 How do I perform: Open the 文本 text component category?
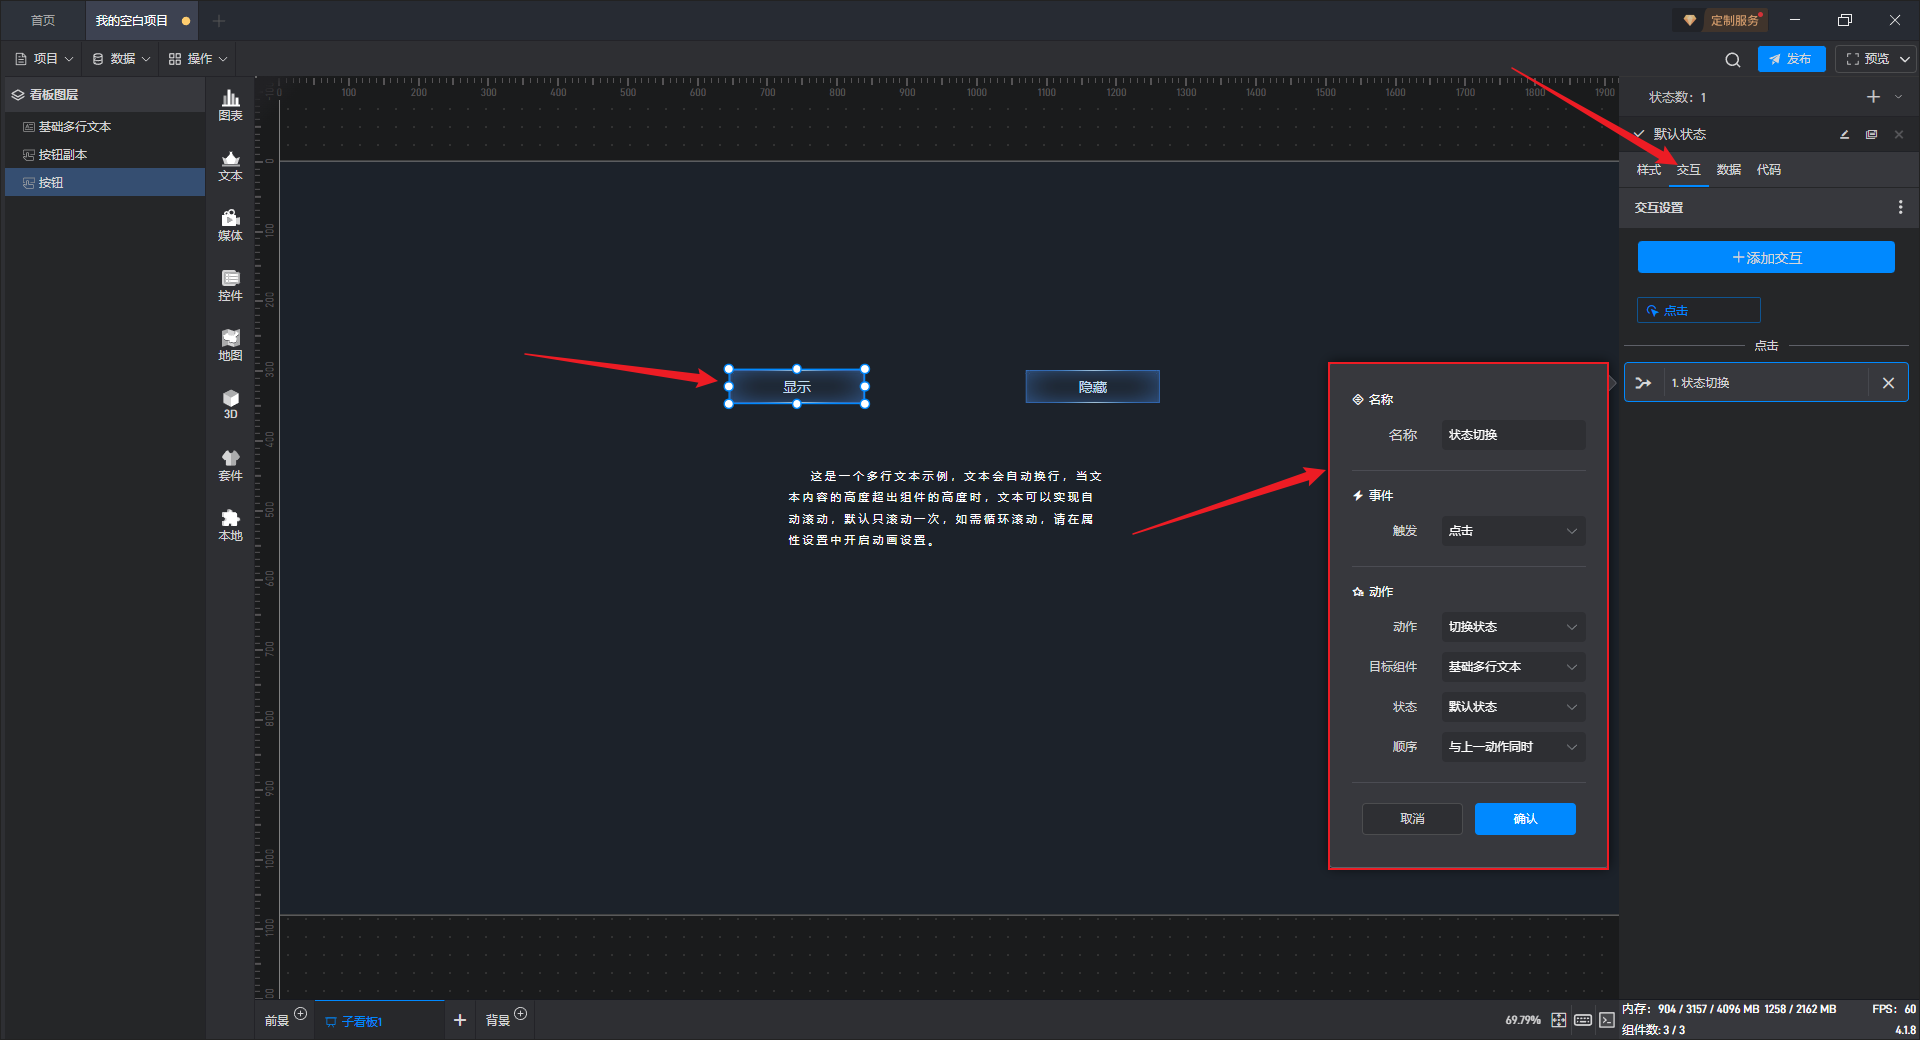click(x=230, y=166)
